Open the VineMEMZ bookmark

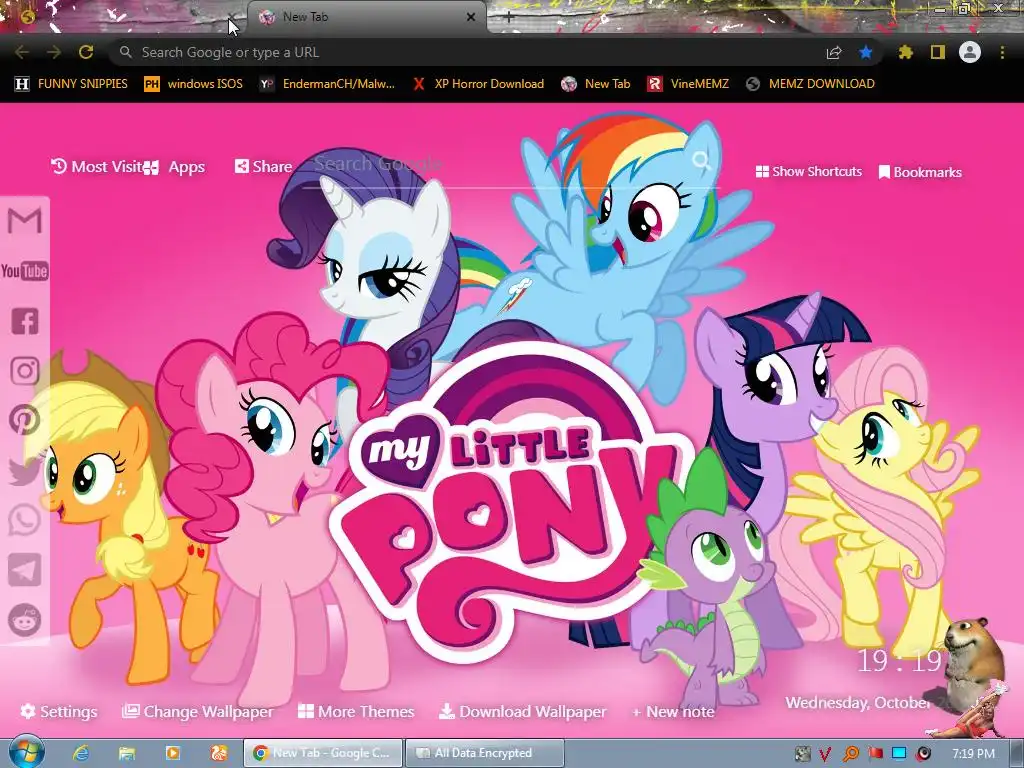pyautogui.click(x=688, y=84)
